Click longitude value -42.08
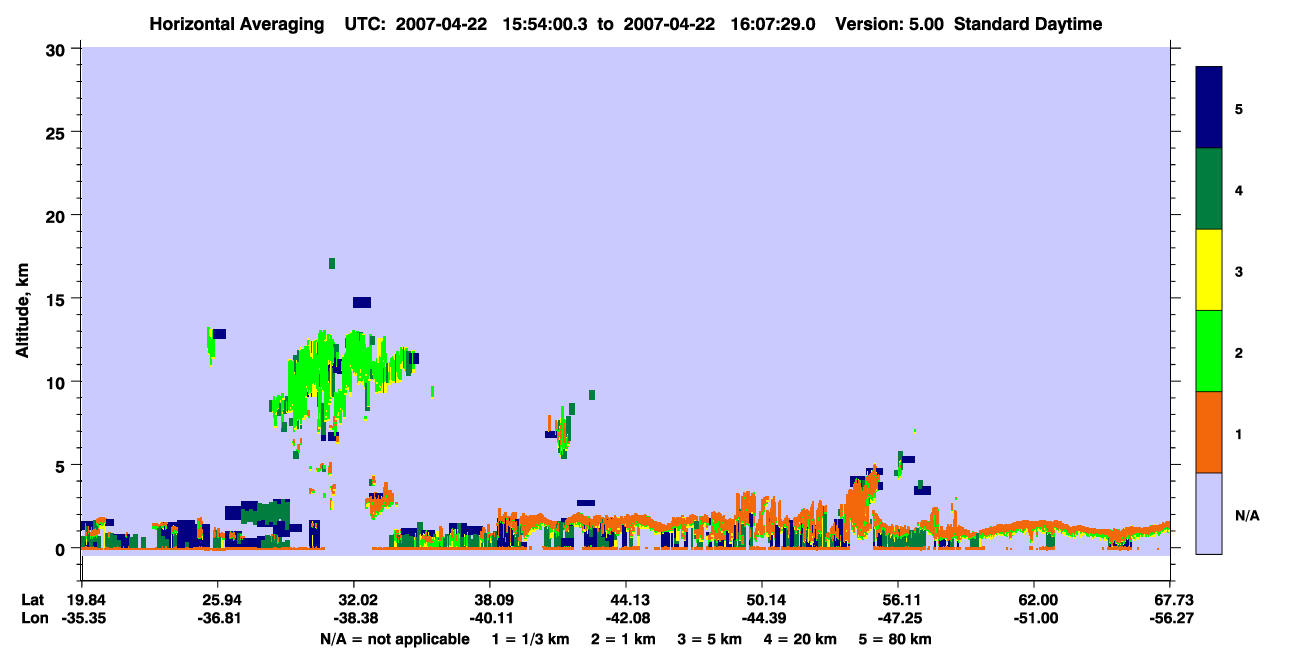The image size is (1300, 667). click(626, 619)
